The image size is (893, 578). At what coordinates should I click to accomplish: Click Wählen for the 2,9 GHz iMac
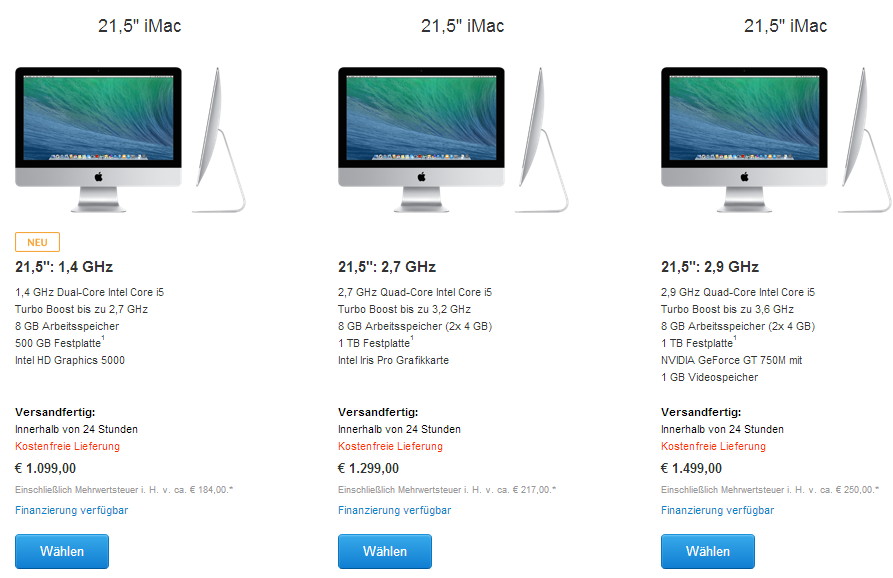707,551
